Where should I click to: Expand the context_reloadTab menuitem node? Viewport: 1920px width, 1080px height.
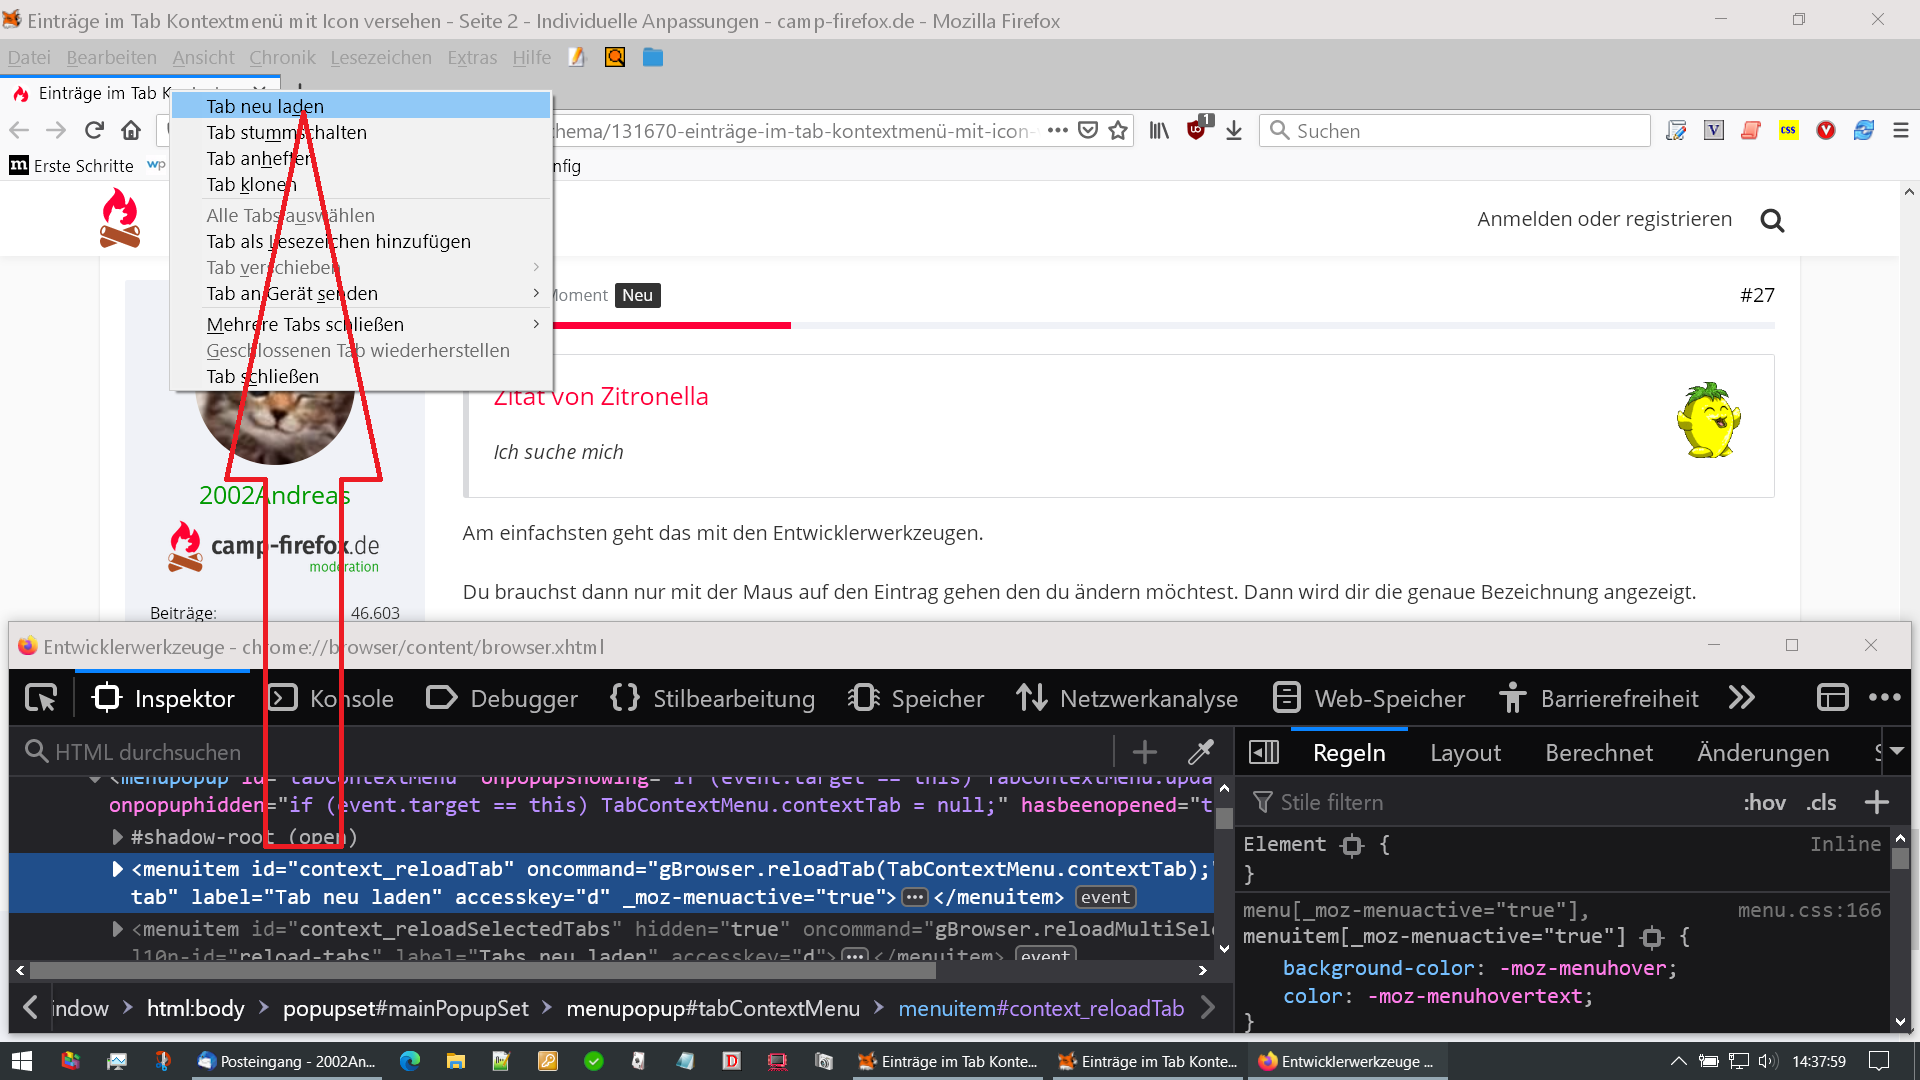(117, 869)
